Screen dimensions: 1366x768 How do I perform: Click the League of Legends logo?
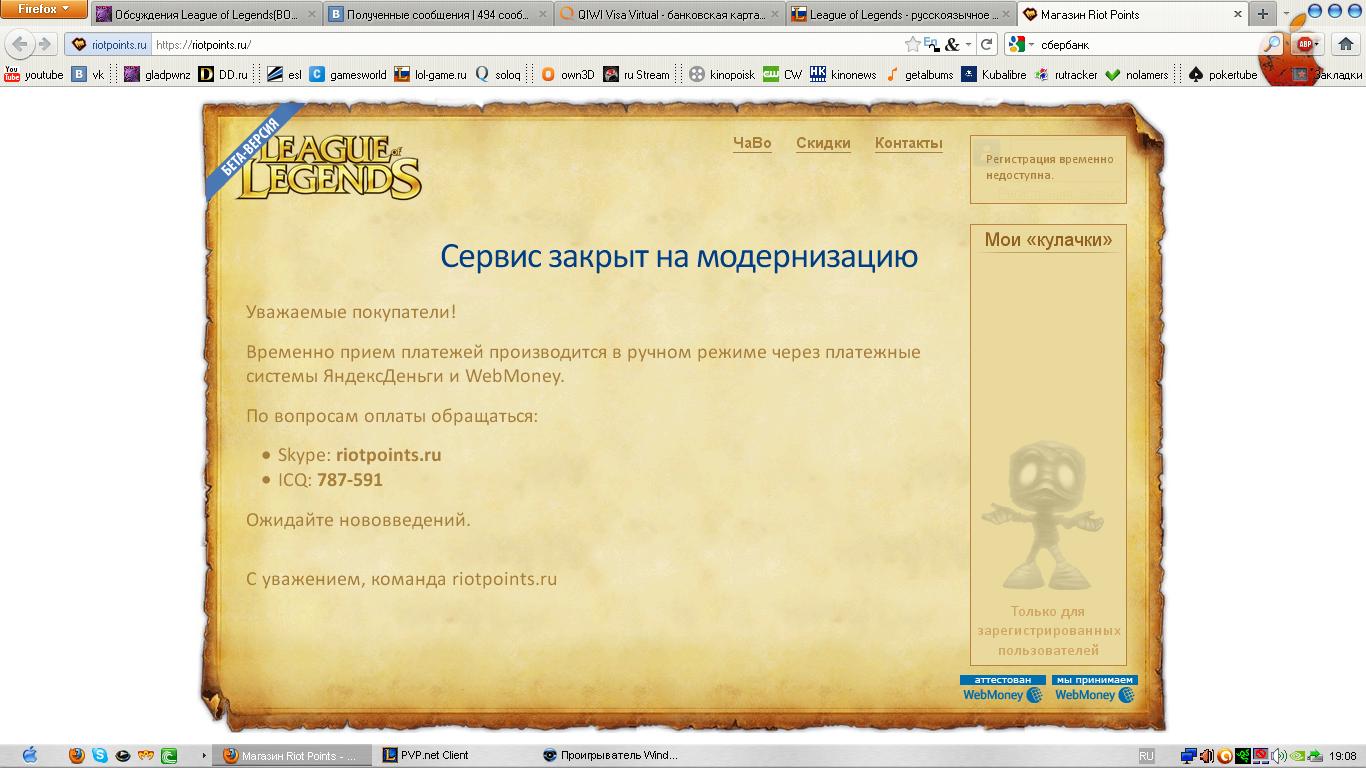pyautogui.click(x=328, y=167)
